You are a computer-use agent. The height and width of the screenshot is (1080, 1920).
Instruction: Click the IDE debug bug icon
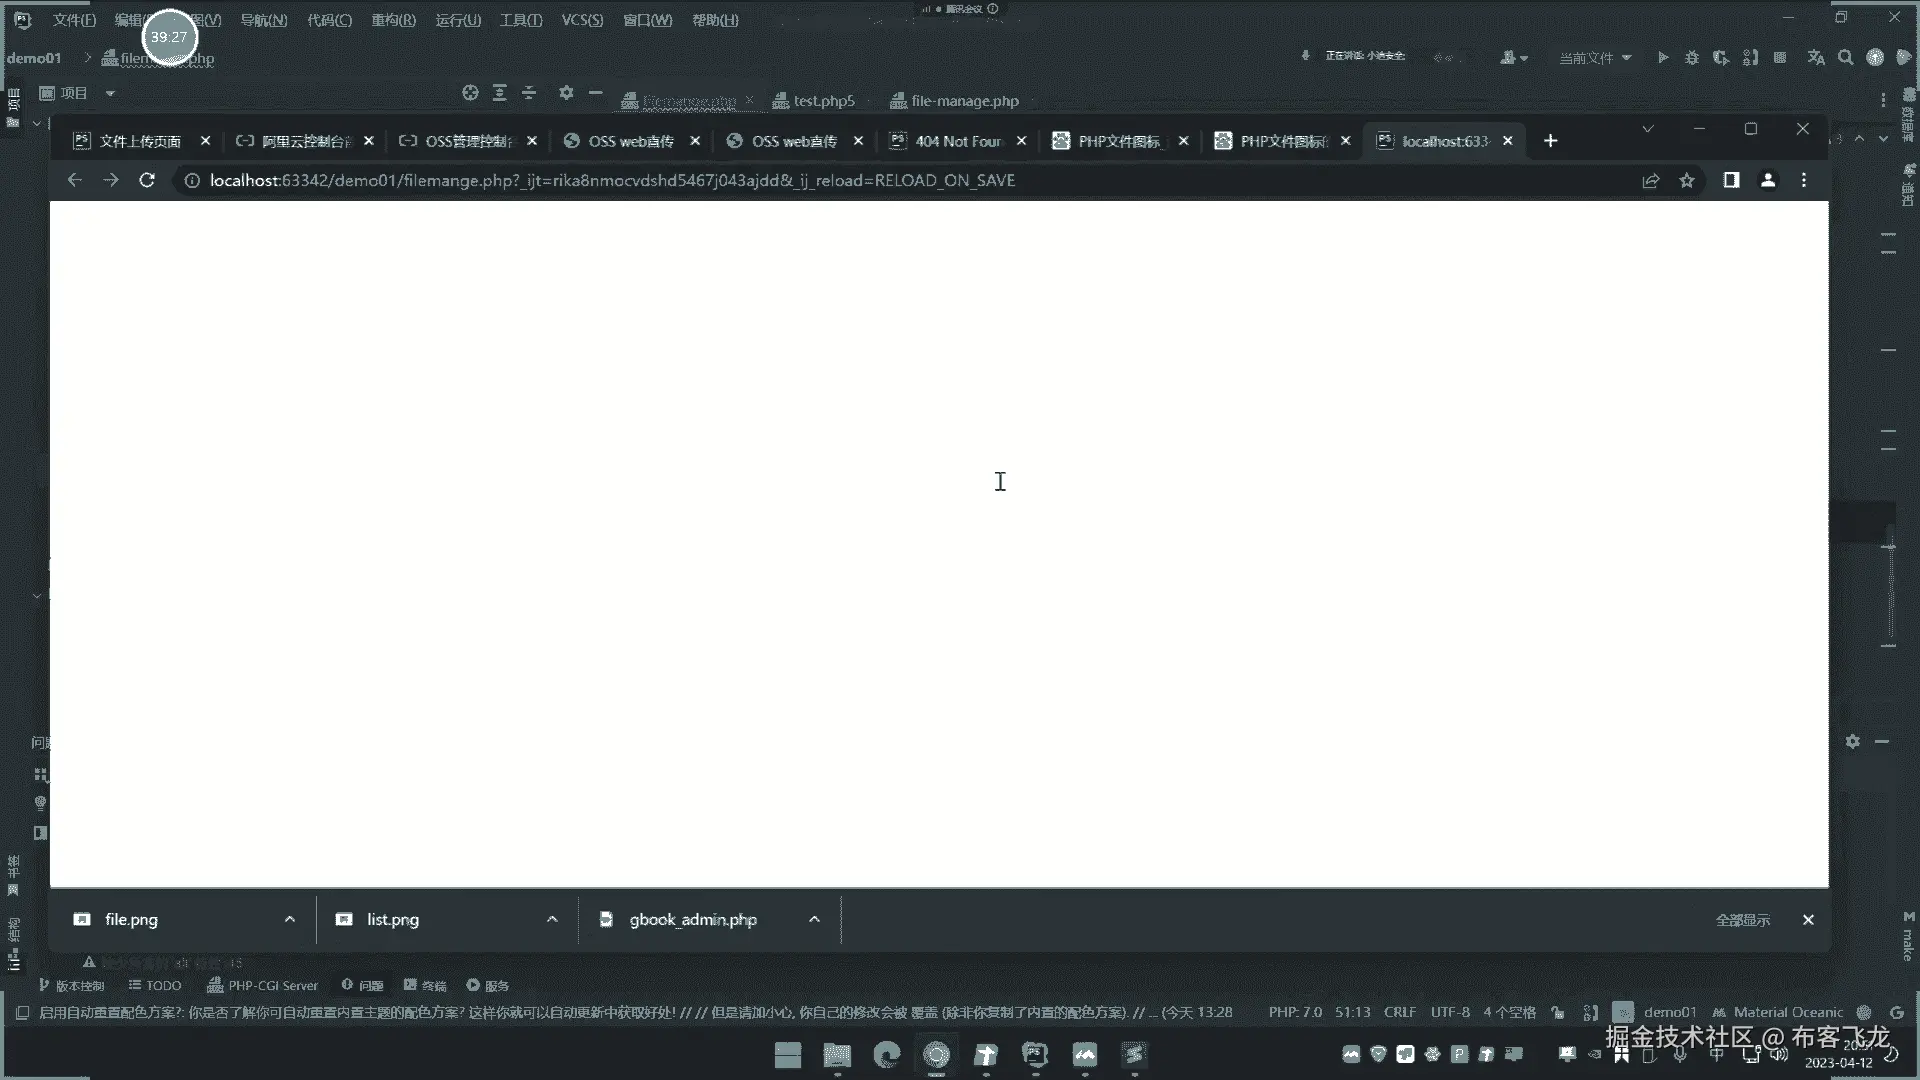1691,58
